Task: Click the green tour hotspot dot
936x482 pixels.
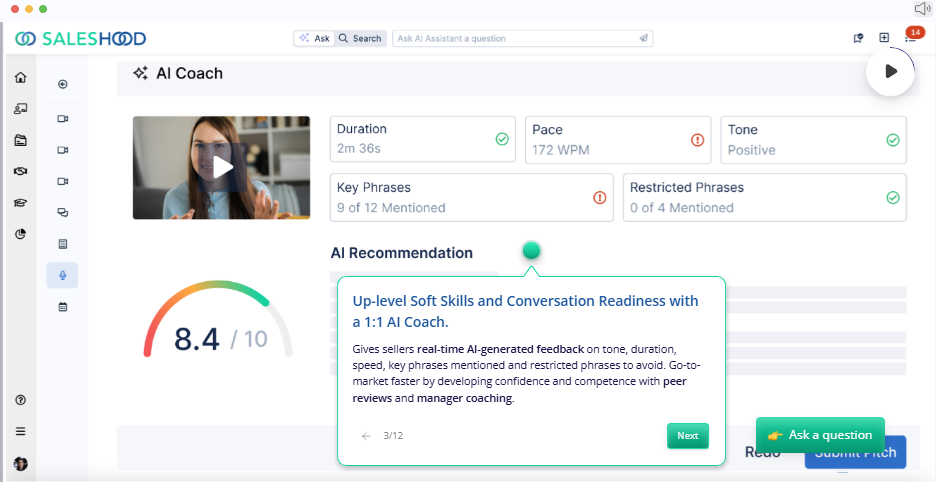Action: [531, 250]
